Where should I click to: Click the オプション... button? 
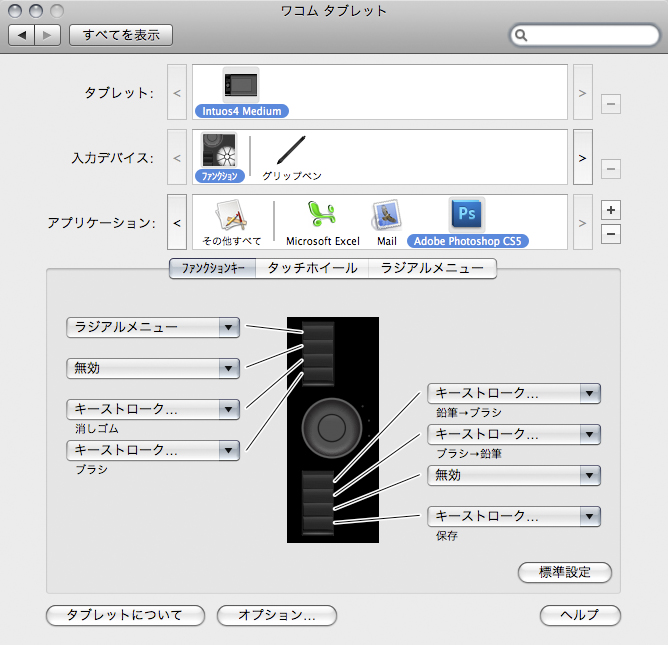(x=277, y=615)
